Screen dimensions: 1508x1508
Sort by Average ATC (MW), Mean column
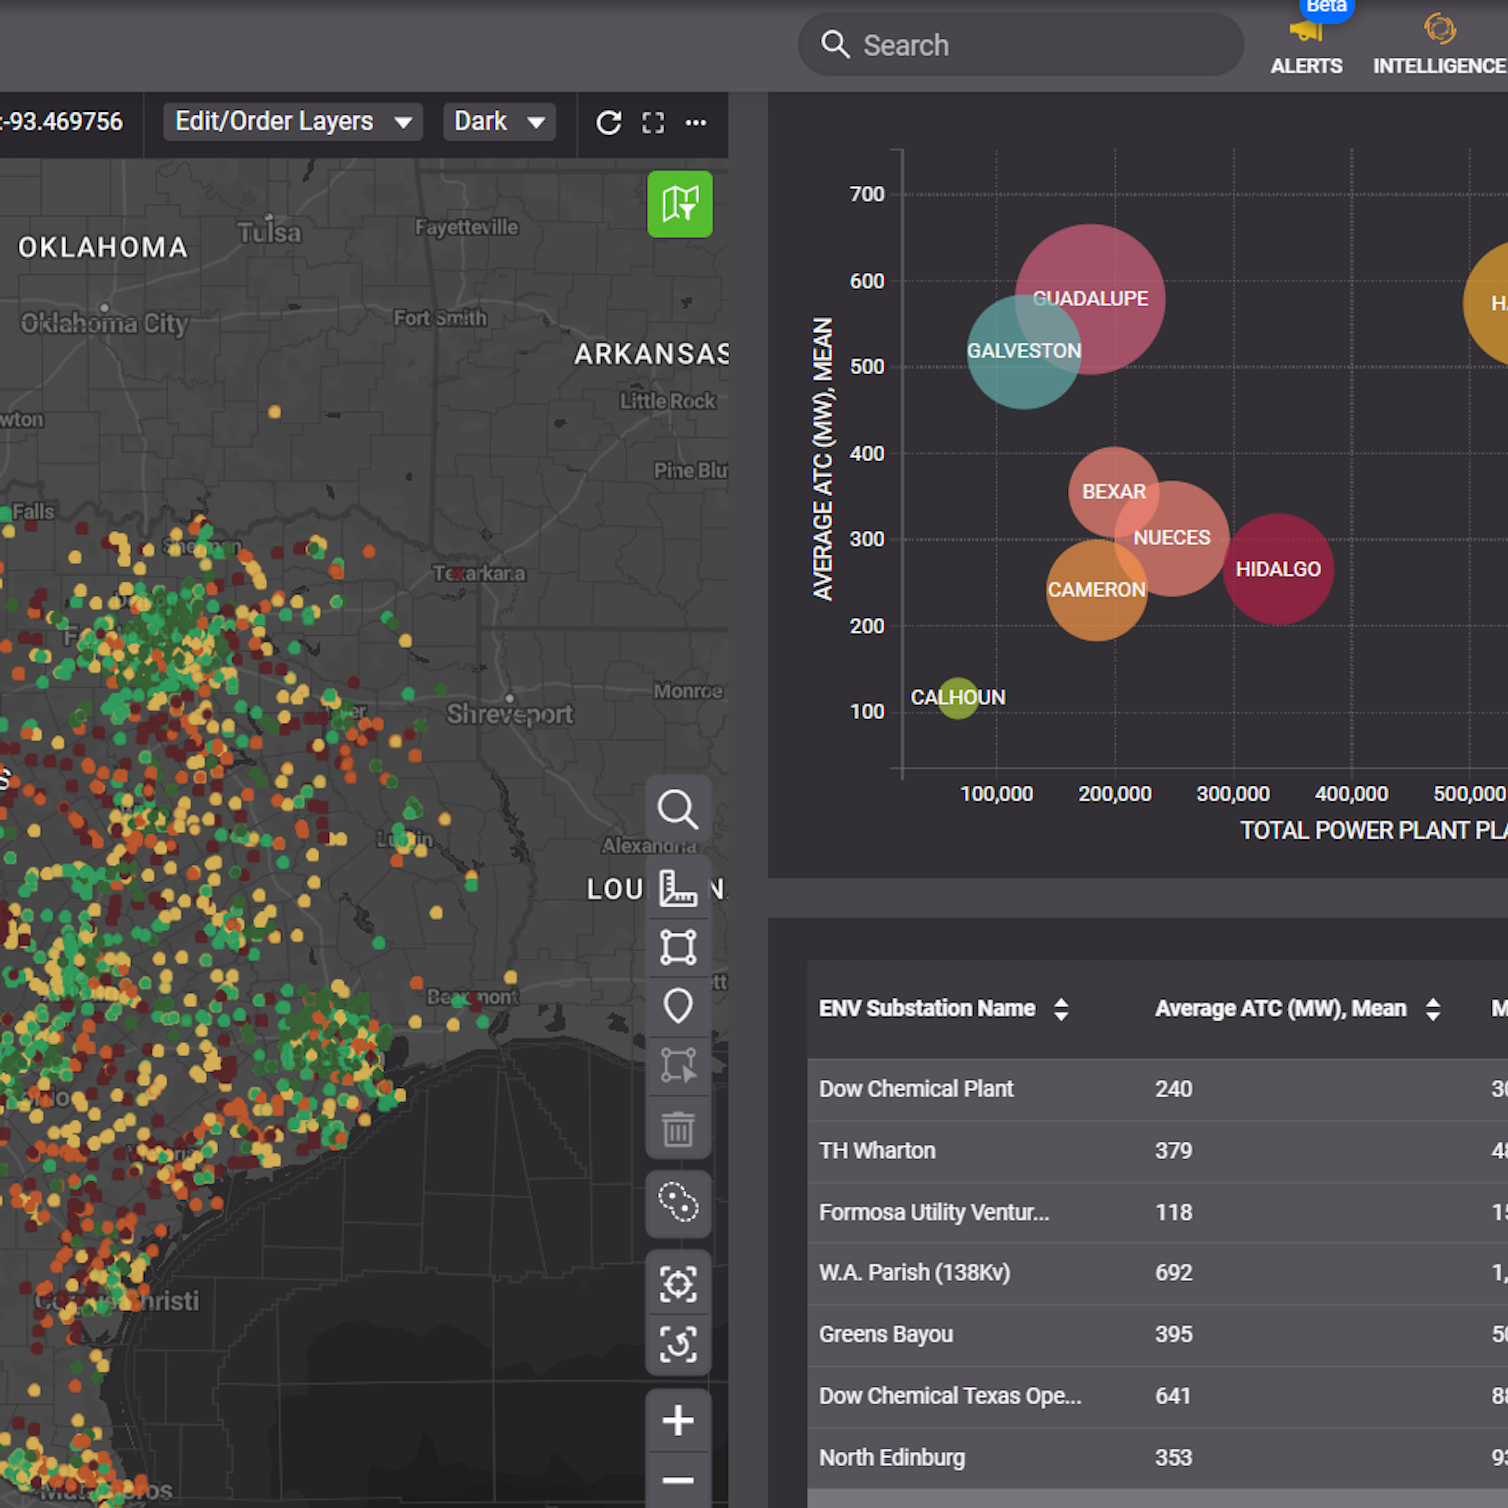[x=1435, y=1008]
